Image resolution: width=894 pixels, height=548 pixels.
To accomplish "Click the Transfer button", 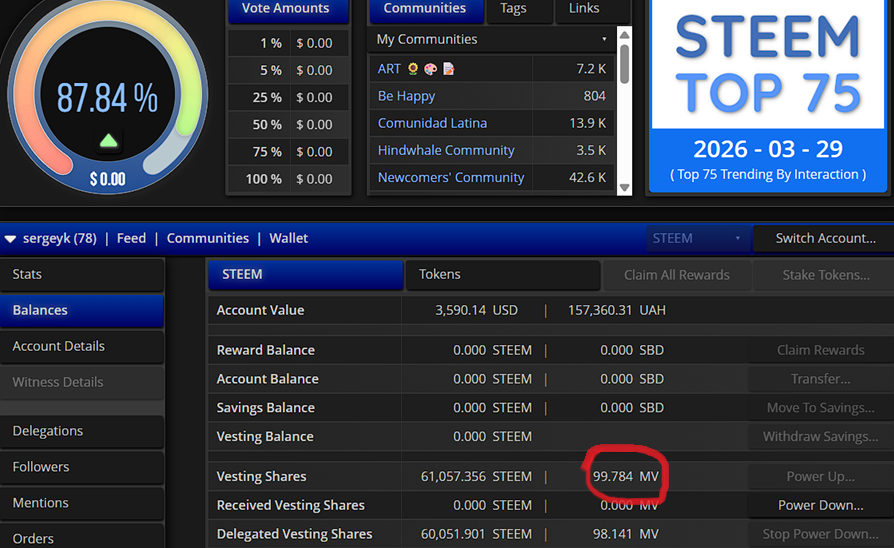I will coord(820,379).
